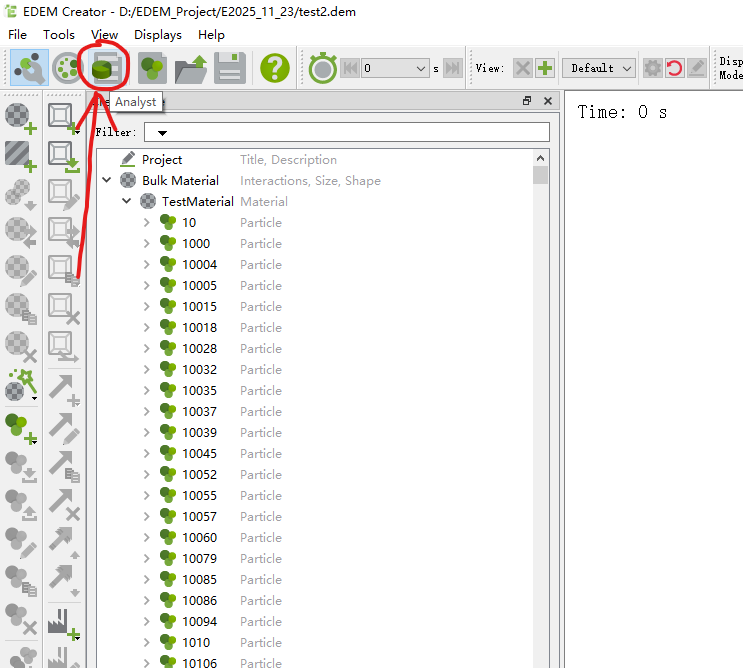Expand particle 10052 tree node

coord(146,474)
